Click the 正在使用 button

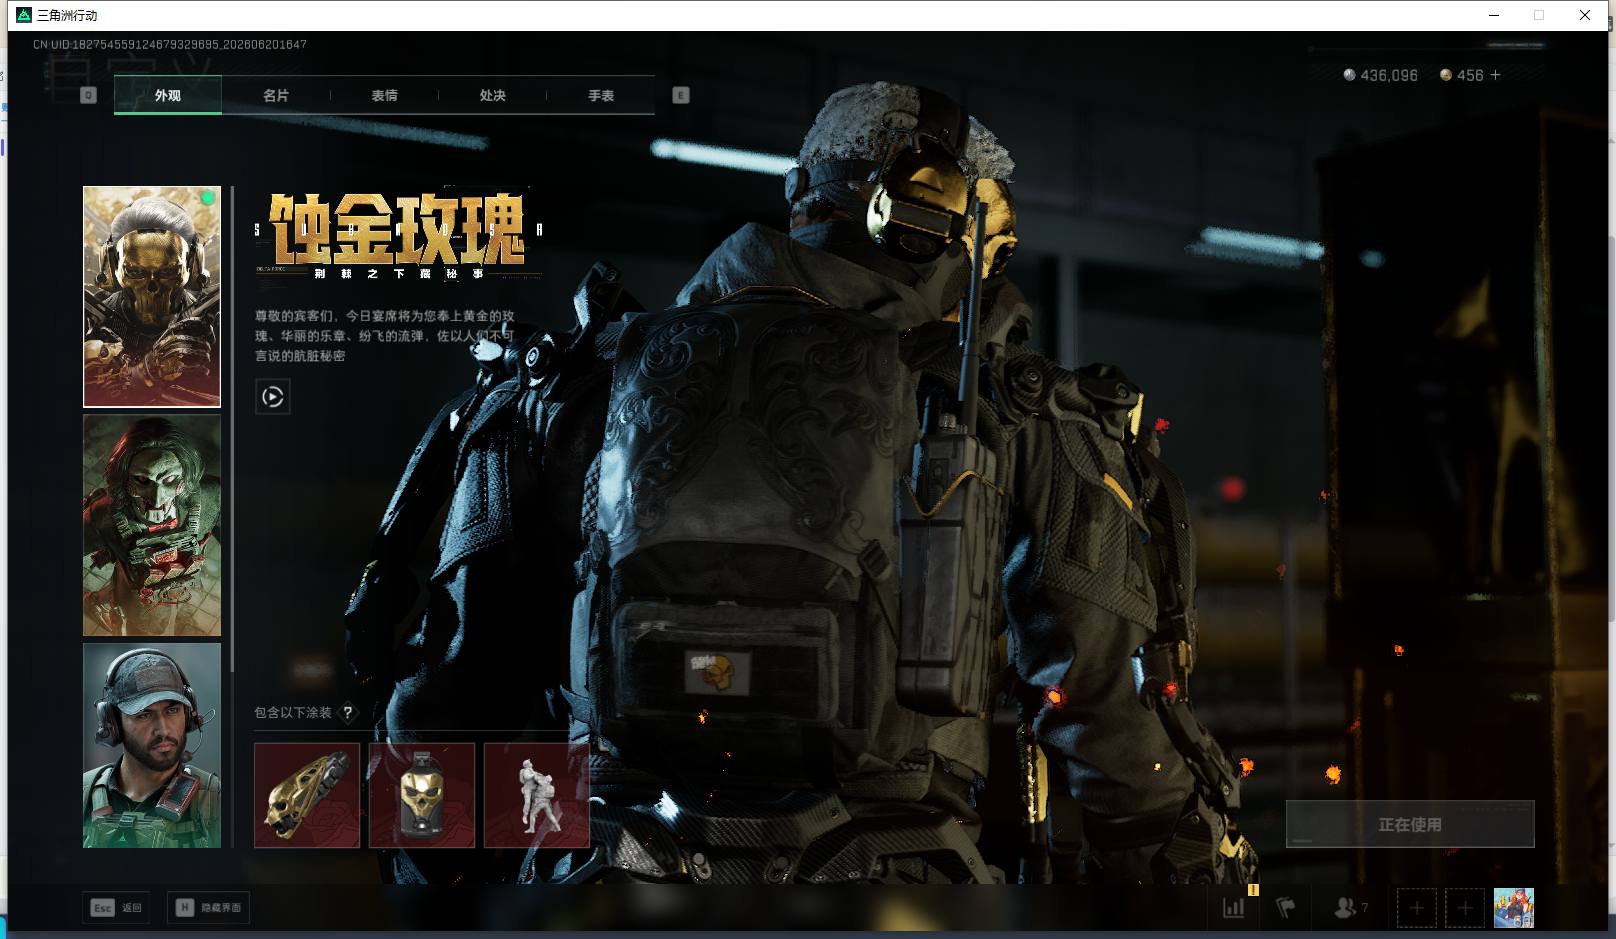pyautogui.click(x=1410, y=824)
